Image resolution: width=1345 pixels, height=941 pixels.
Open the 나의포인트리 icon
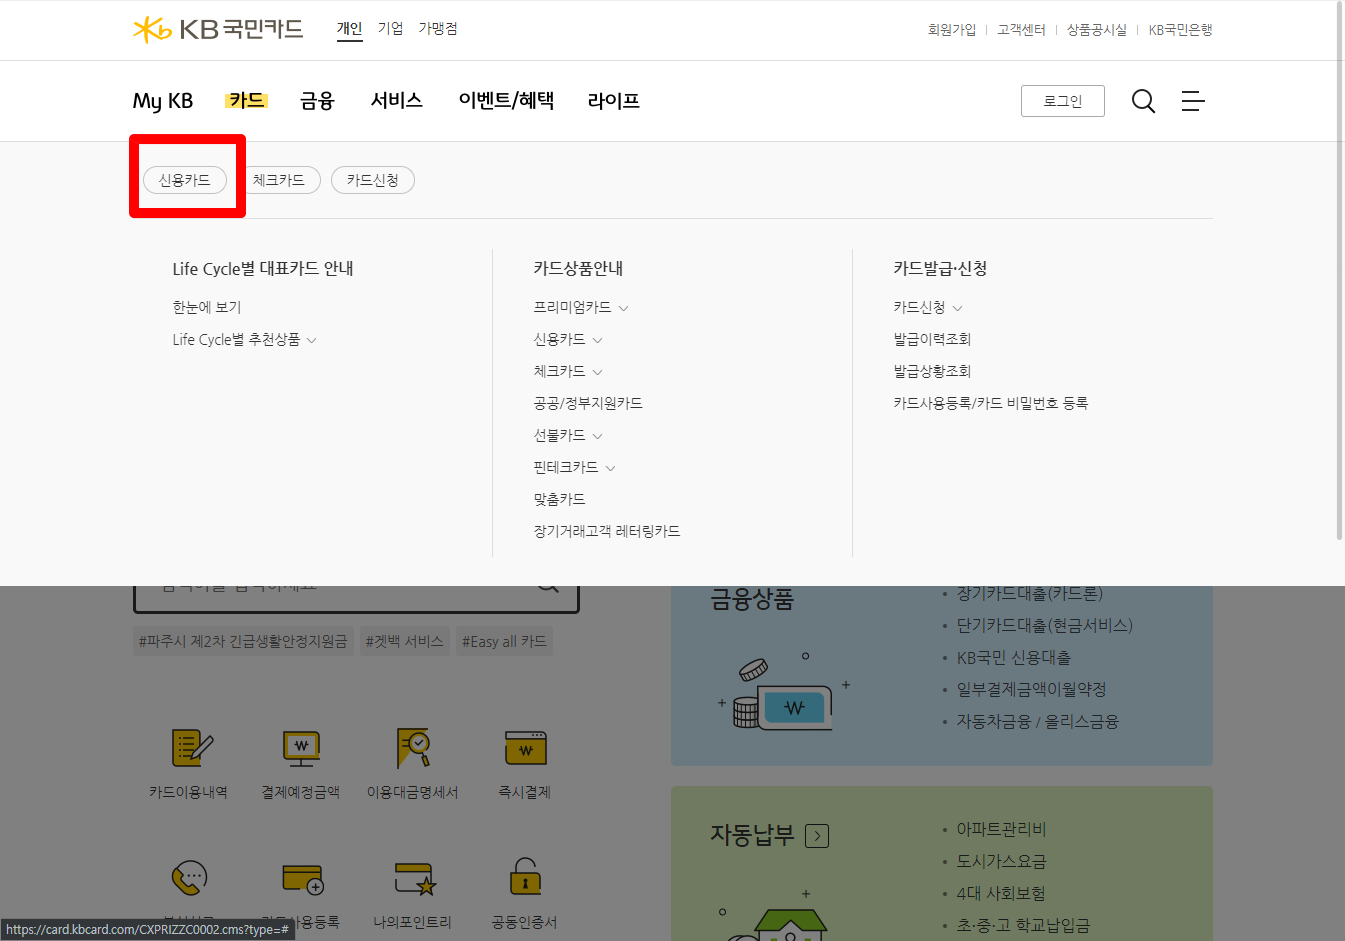pos(414,879)
